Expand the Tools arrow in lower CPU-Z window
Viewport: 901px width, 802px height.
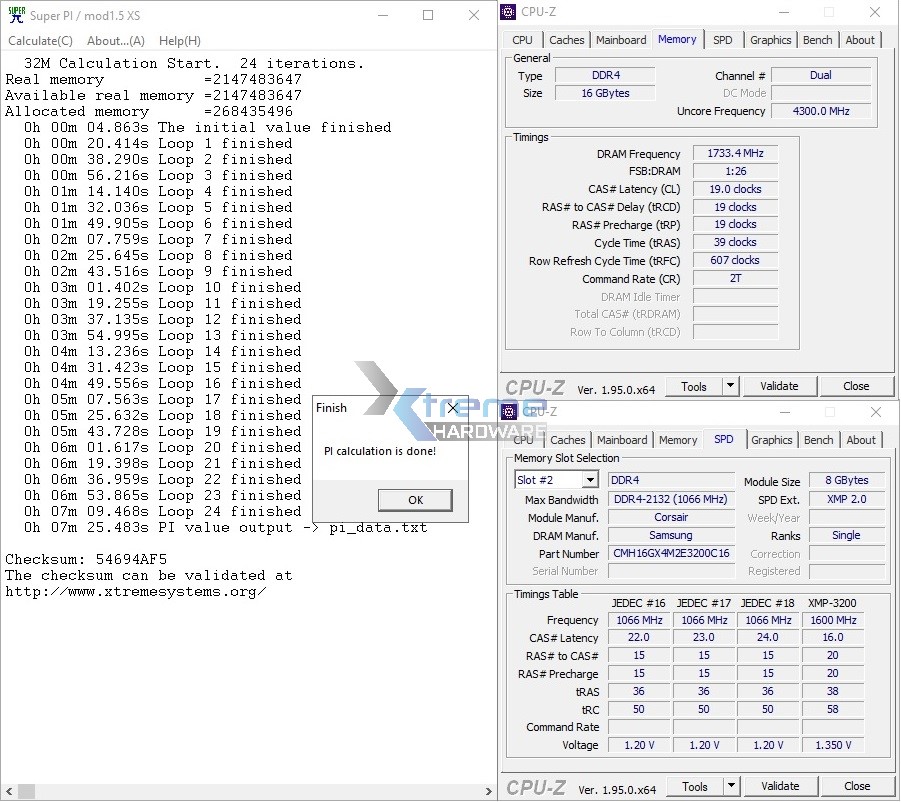pos(730,786)
